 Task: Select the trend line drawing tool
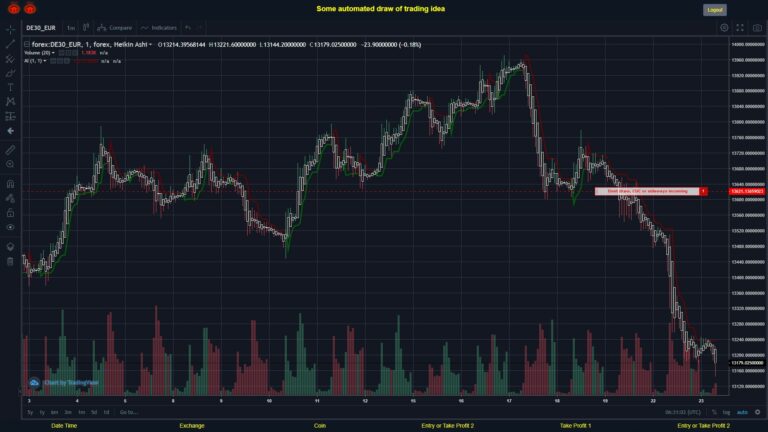[x=10, y=45]
